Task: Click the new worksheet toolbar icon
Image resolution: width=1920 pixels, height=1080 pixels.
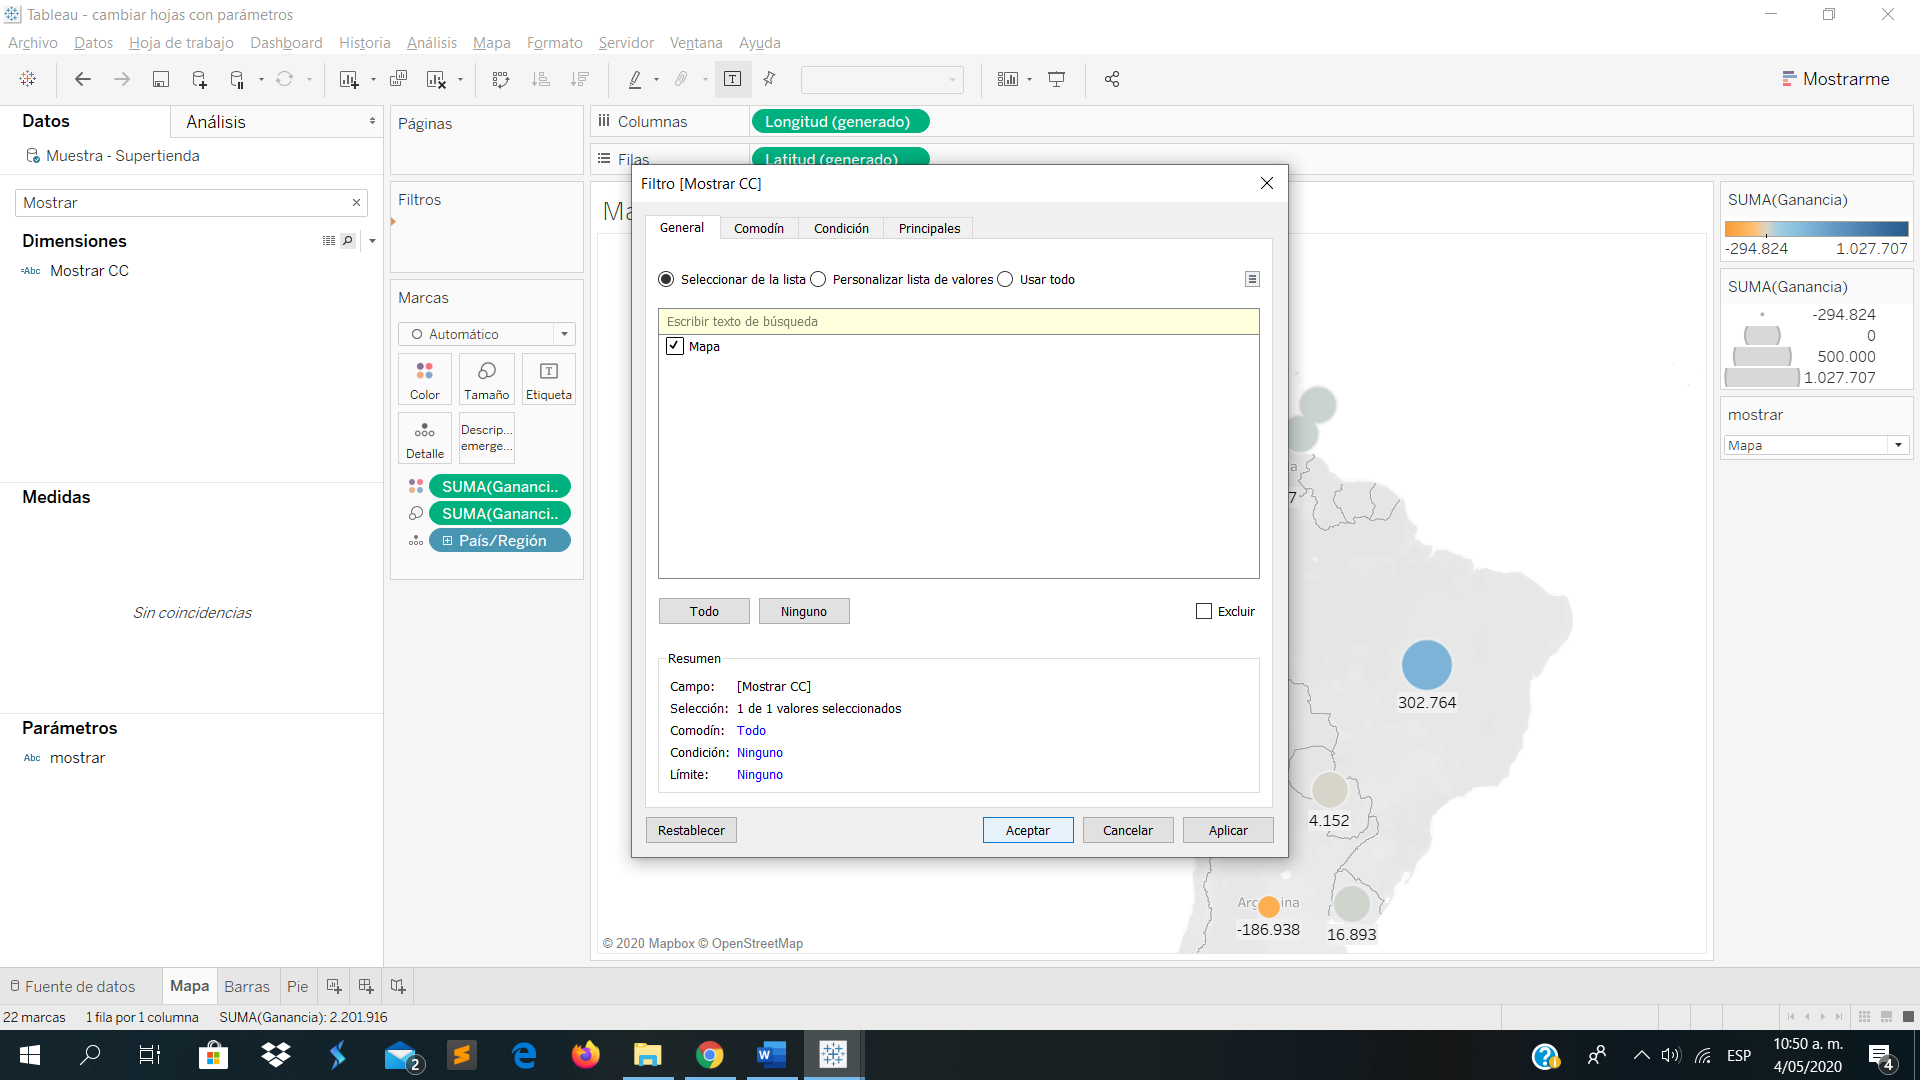Action: click(x=348, y=79)
